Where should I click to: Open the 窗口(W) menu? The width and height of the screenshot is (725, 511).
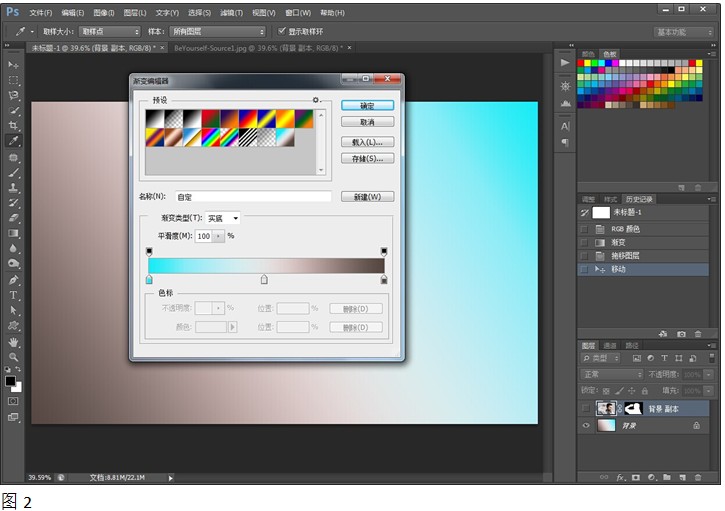[x=298, y=12]
